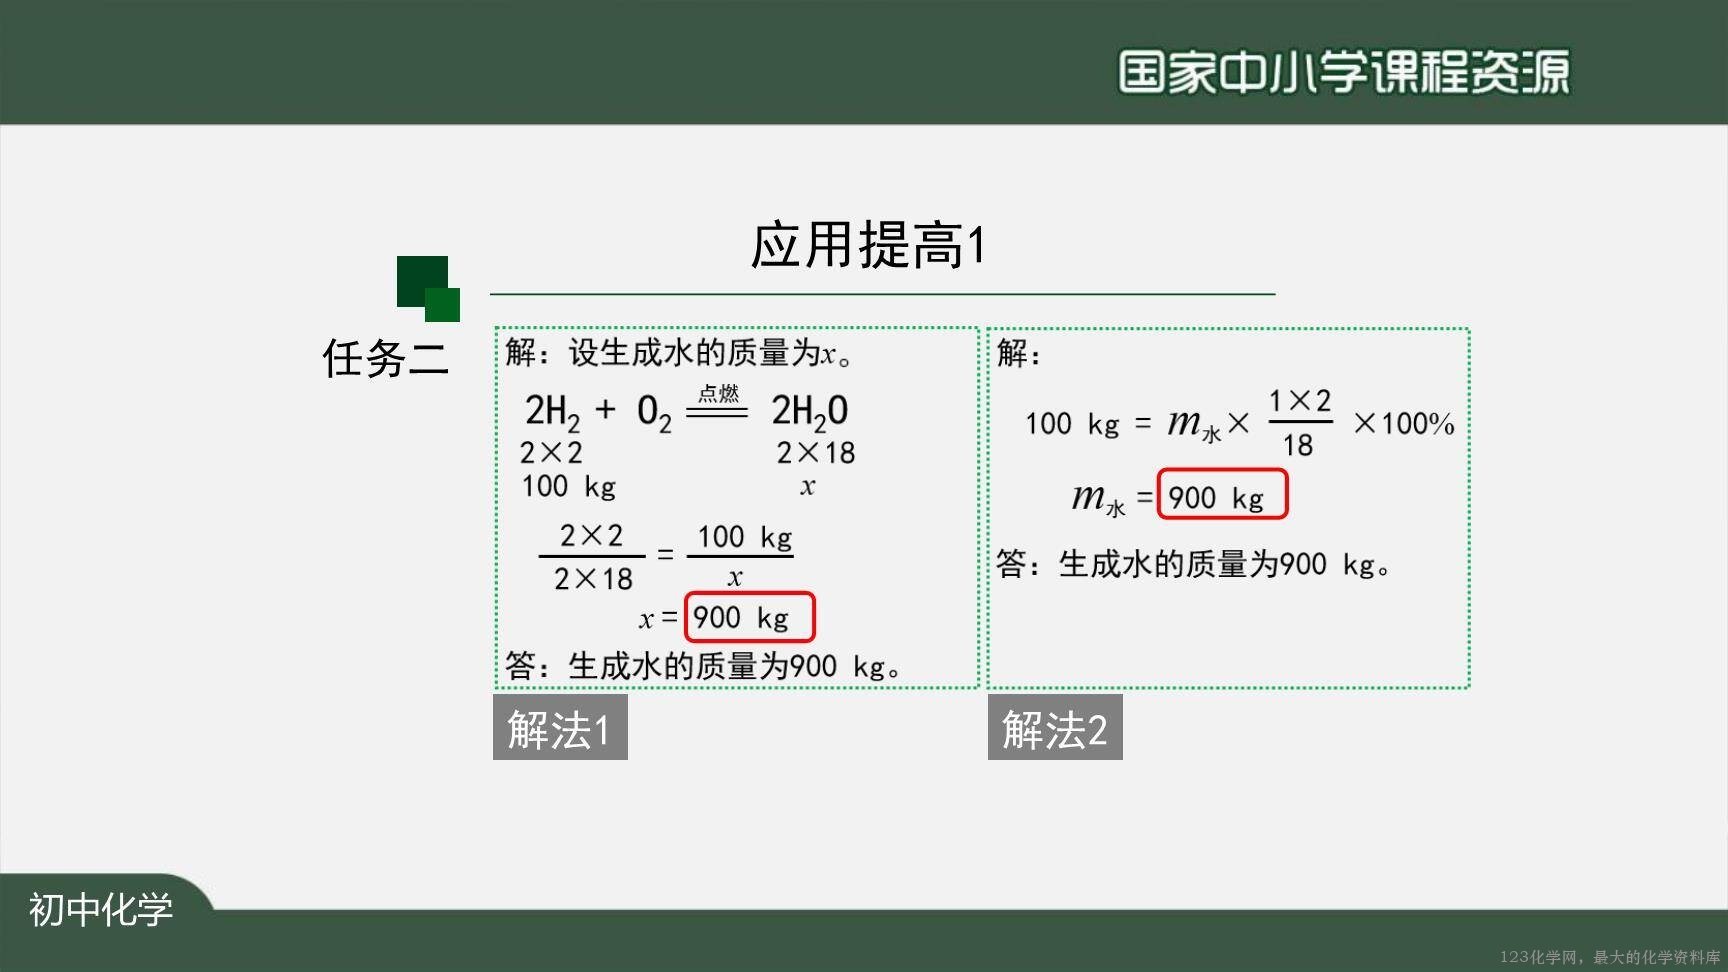Click the ×100% term in solution 2
Screen dimensions: 1728x972
tap(1404, 424)
